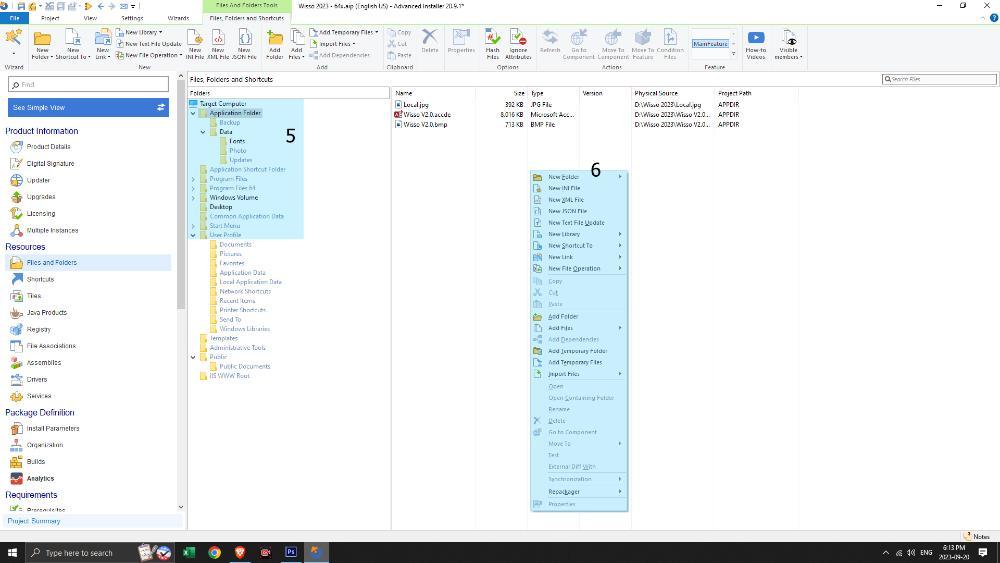
Task: Click the help question mark icon
Action: pyautogui.click(x=994, y=18)
